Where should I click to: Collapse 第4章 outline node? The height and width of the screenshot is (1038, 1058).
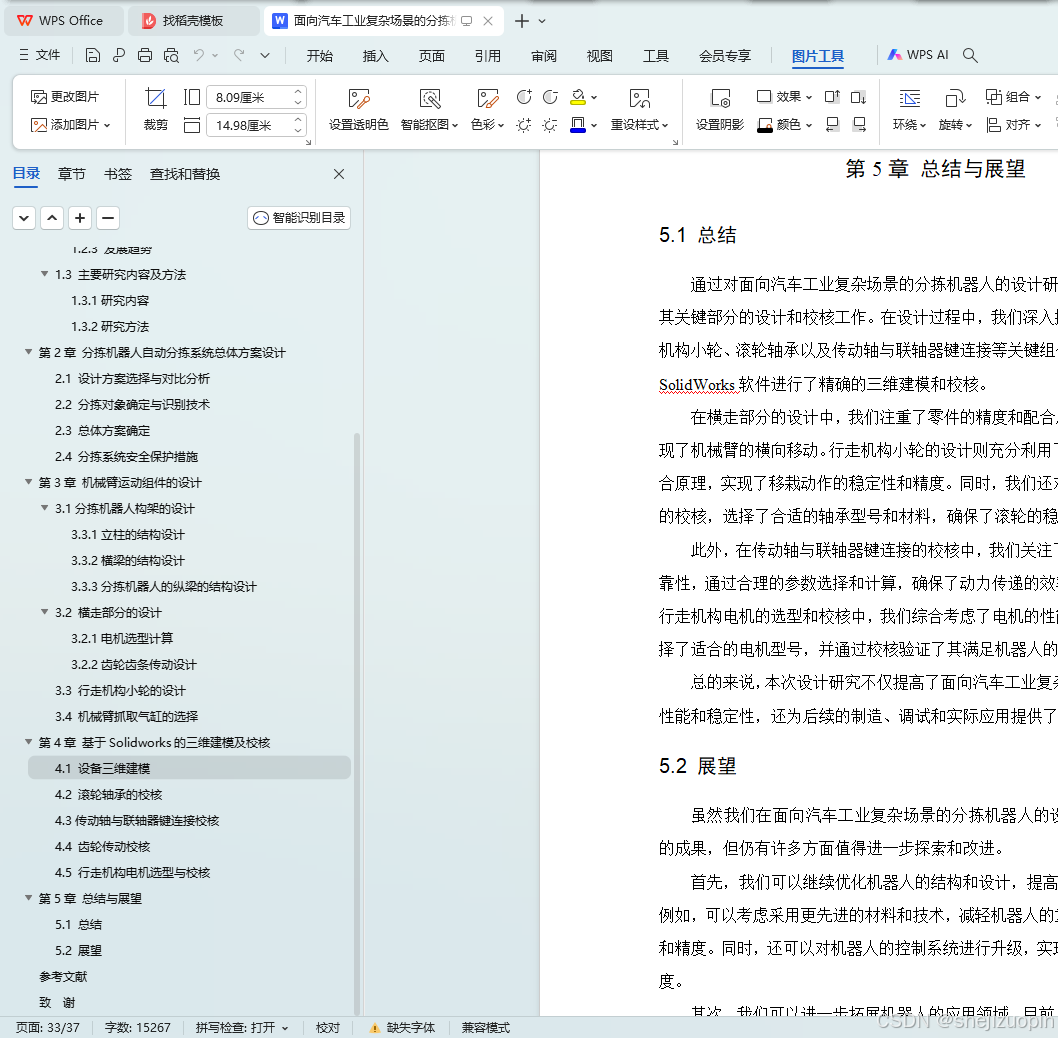(28, 742)
